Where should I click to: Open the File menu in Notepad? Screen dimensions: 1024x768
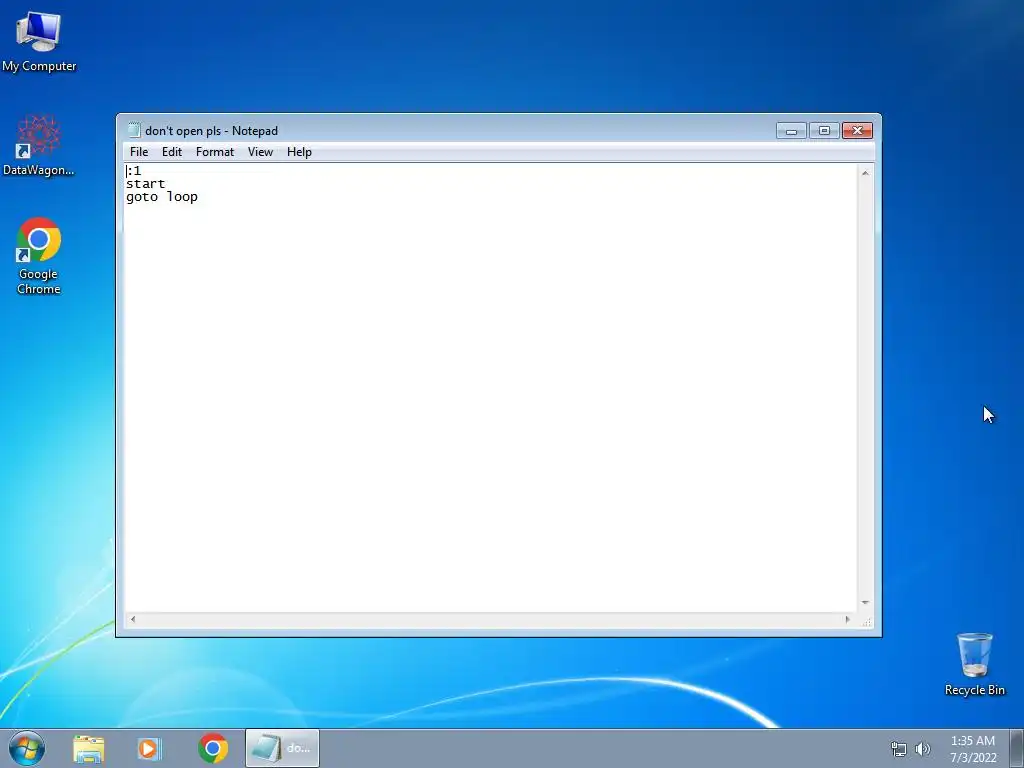pos(138,152)
